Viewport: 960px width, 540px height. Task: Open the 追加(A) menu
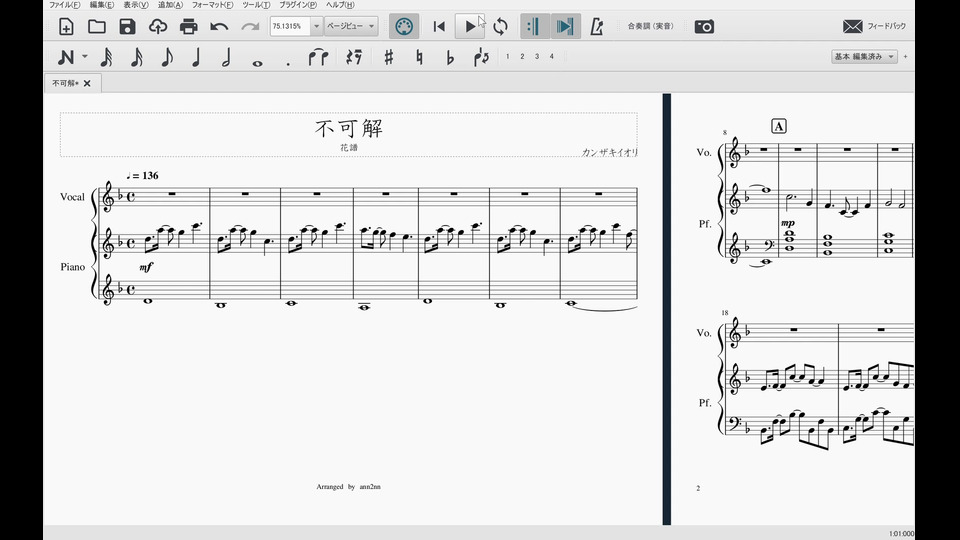(x=170, y=5)
